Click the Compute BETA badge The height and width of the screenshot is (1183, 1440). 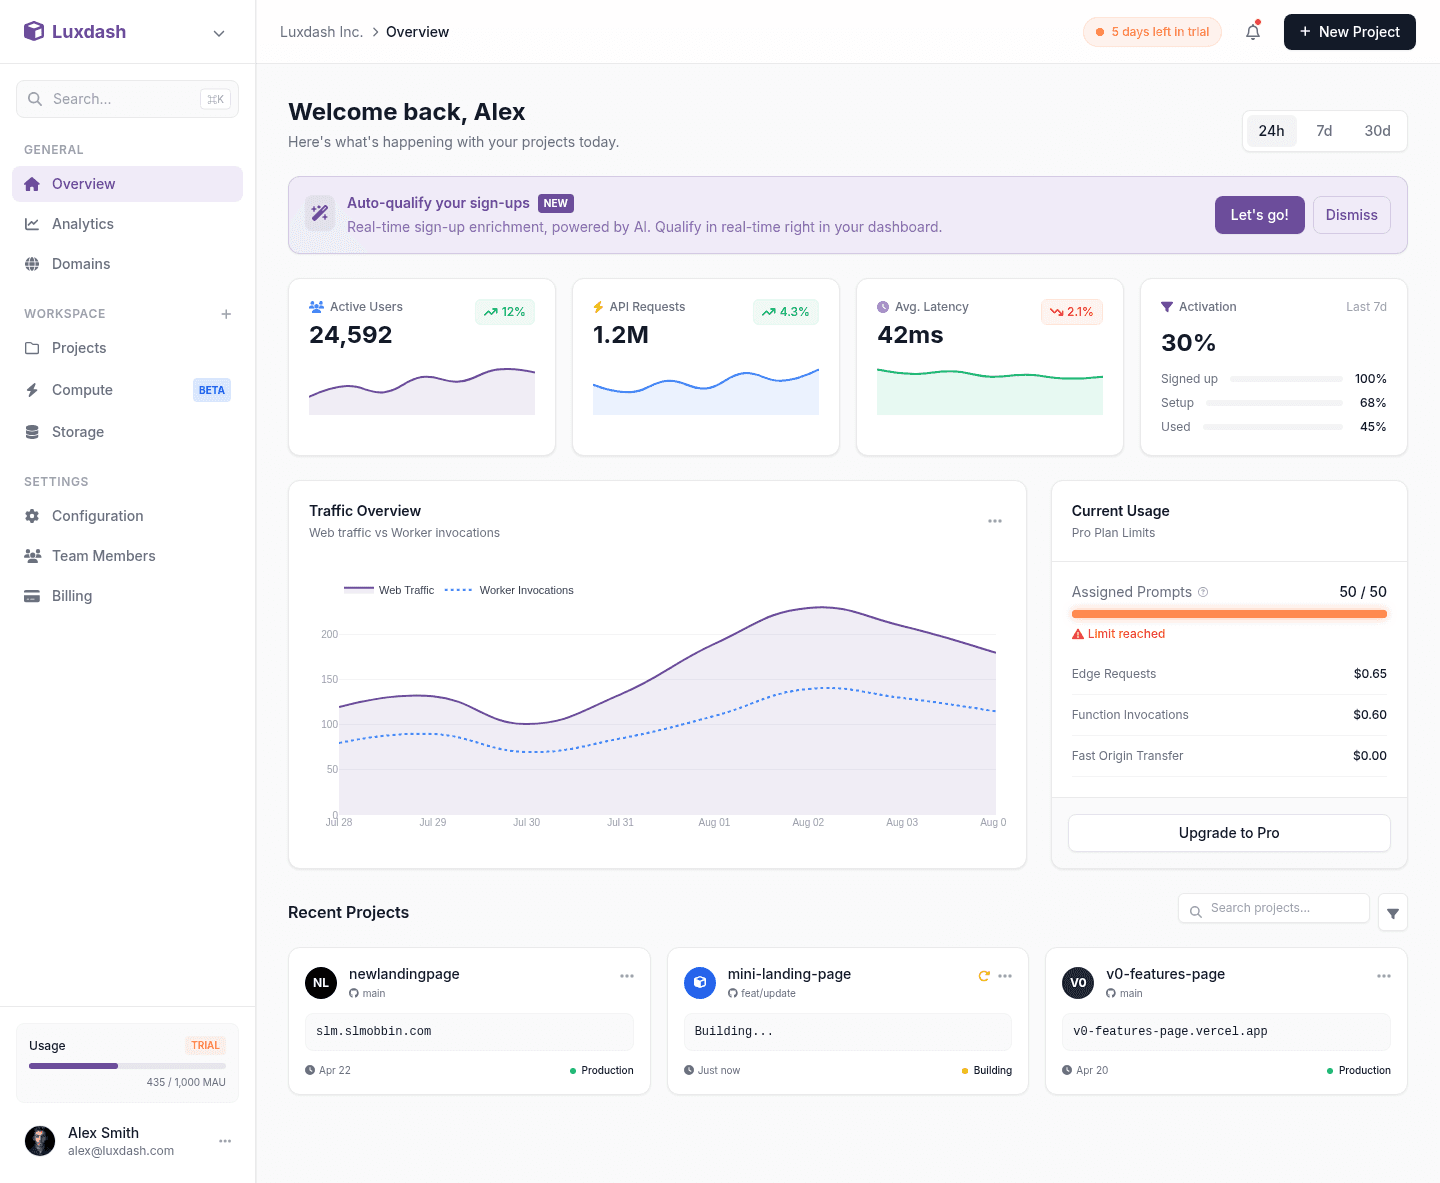[212, 390]
